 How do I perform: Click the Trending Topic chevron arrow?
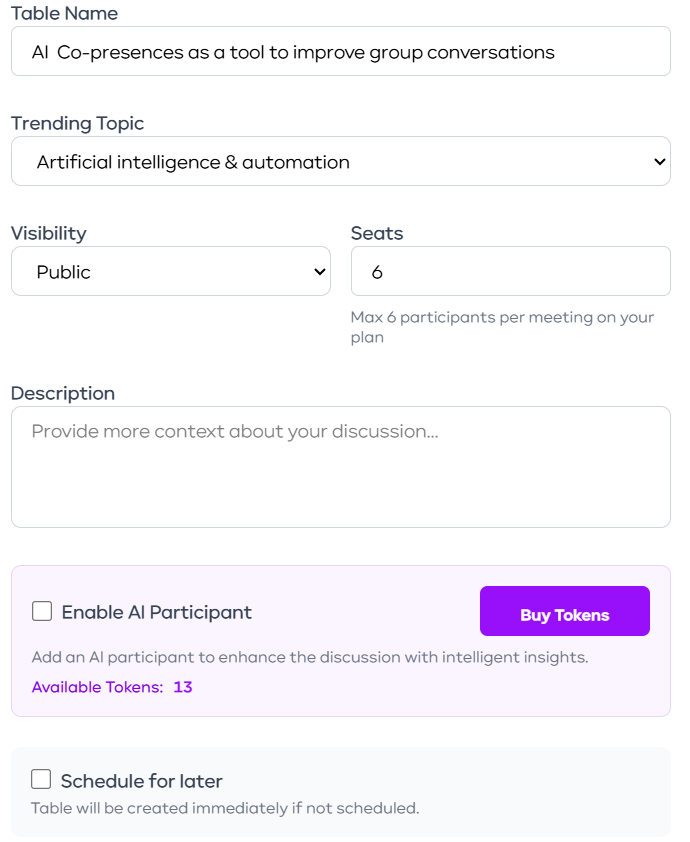pos(658,160)
